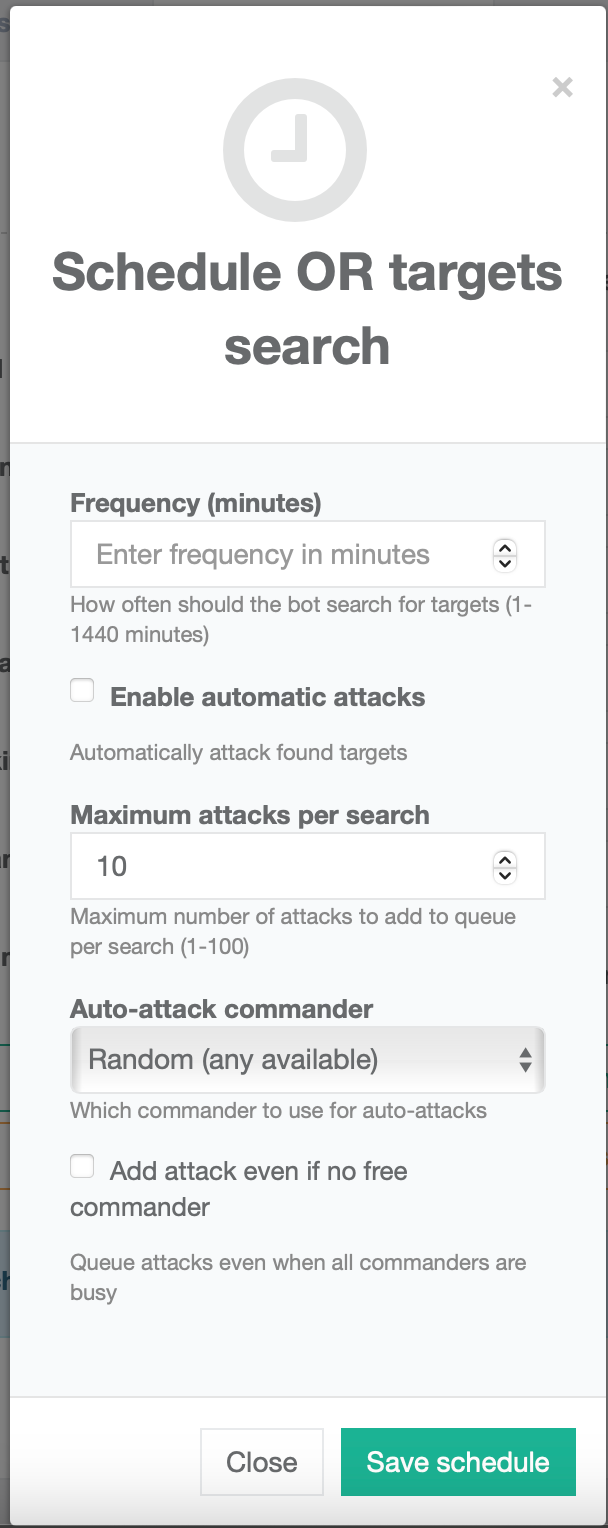Click the "Auto-attack commander" label

coord(222,1009)
